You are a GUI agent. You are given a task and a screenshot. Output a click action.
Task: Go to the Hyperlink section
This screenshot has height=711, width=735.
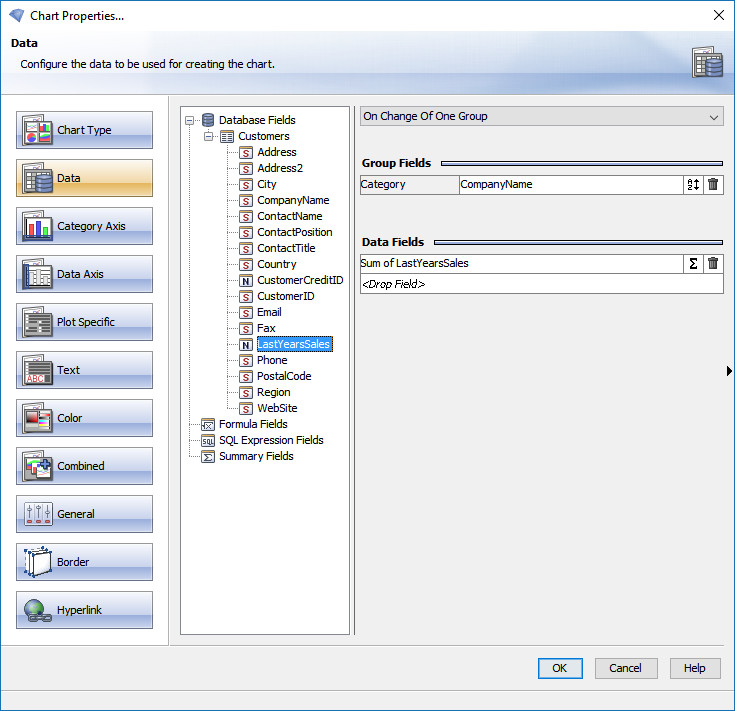[85, 610]
